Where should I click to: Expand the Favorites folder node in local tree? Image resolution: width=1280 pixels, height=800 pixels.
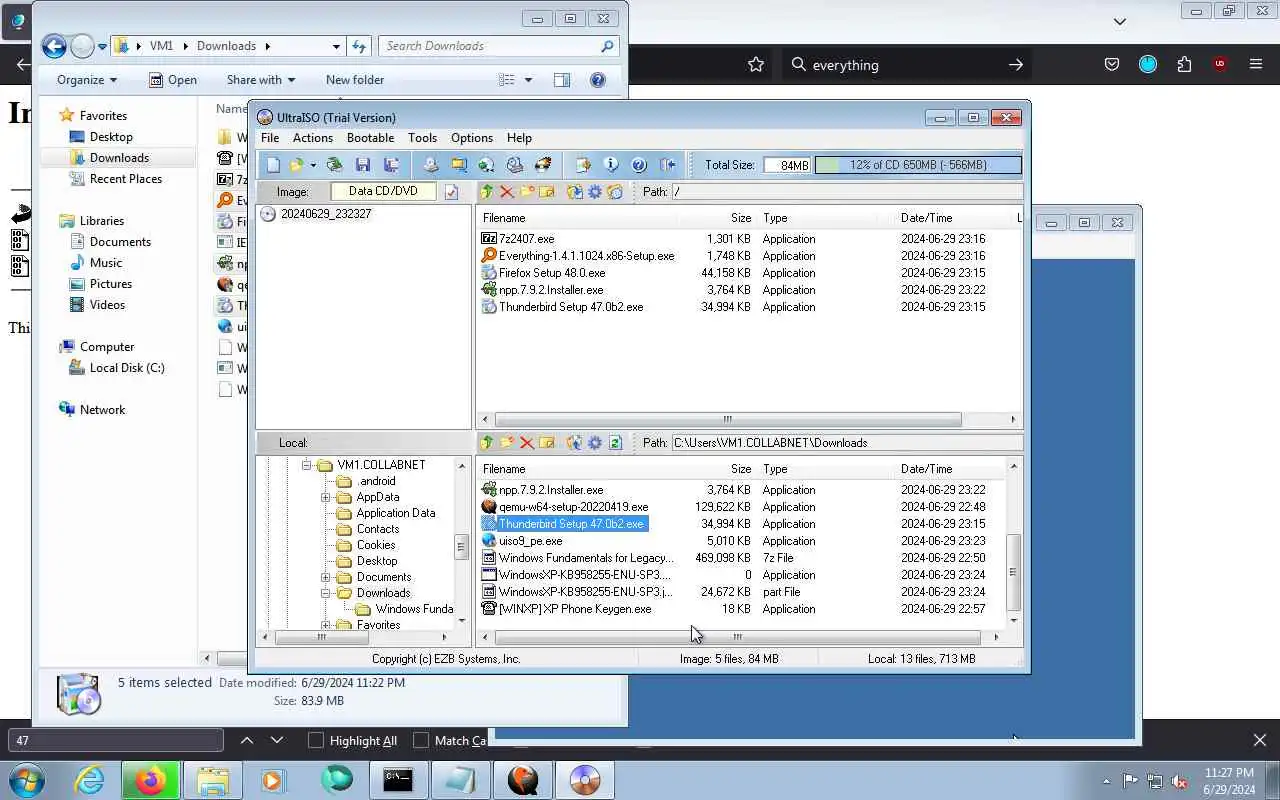pyautogui.click(x=326, y=625)
